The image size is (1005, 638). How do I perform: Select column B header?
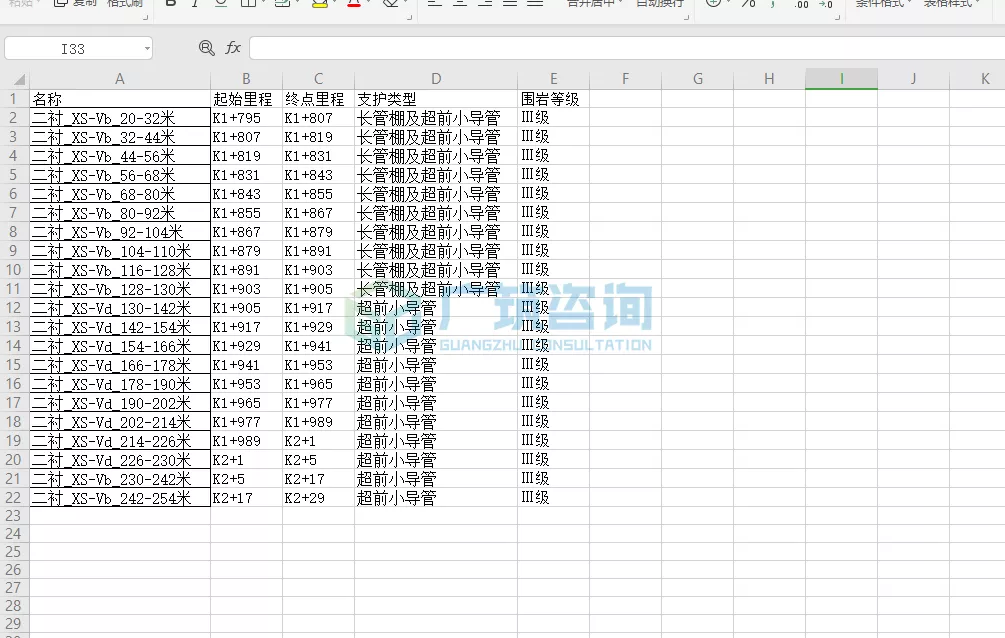pos(246,79)
